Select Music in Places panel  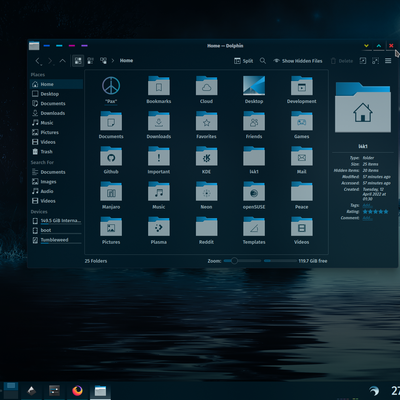[56, 123]
